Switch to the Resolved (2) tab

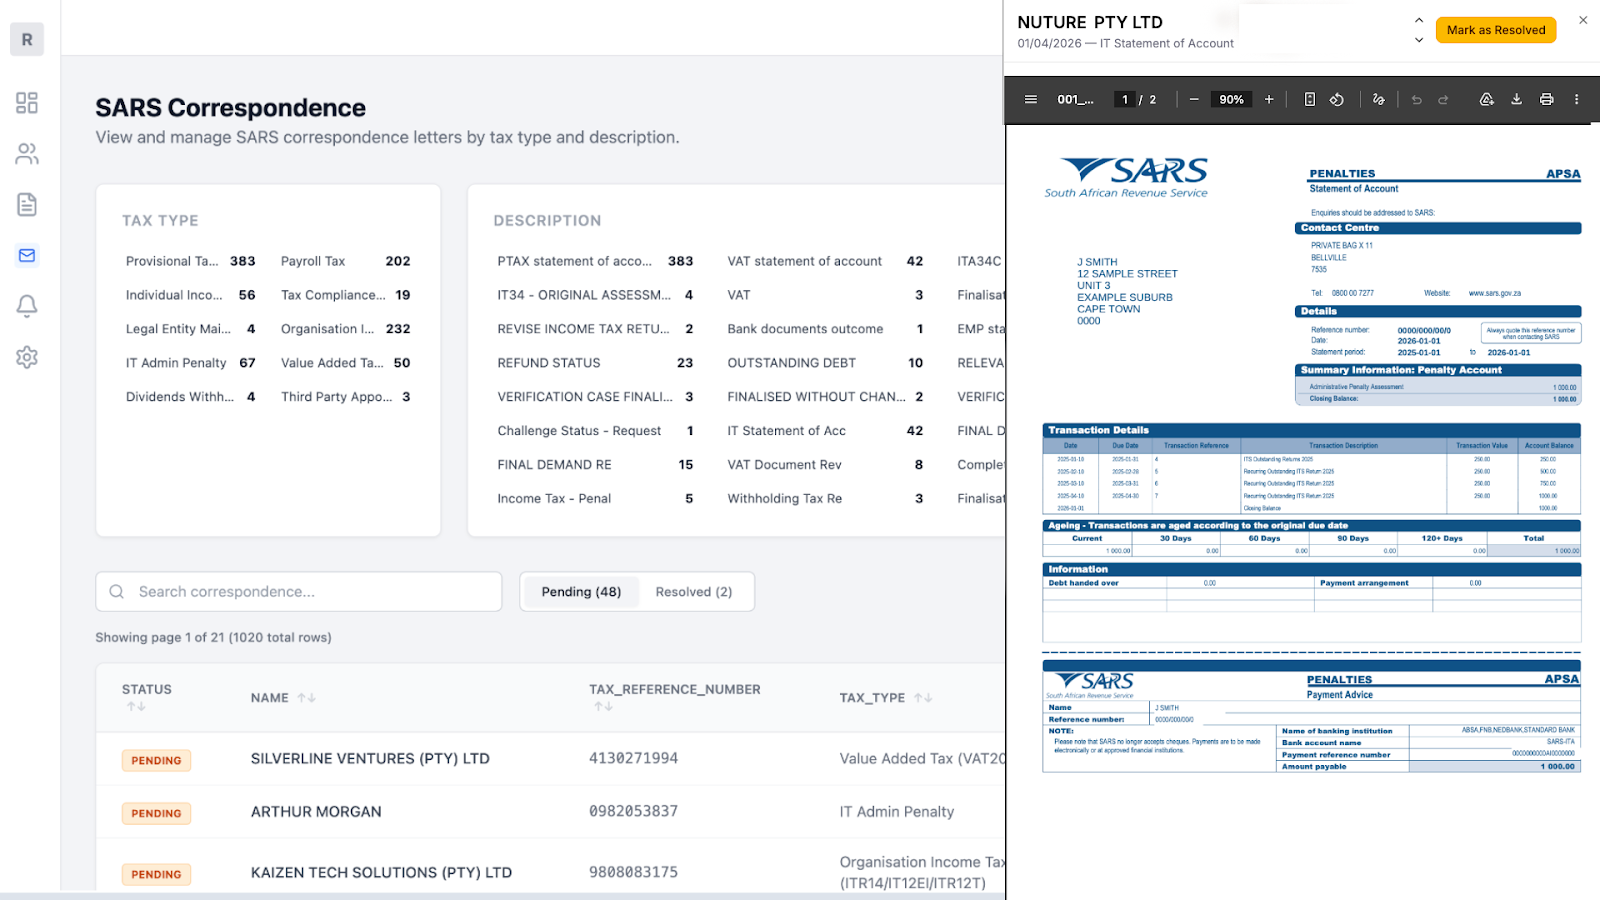pyautogui.click(x=693, y=592)
